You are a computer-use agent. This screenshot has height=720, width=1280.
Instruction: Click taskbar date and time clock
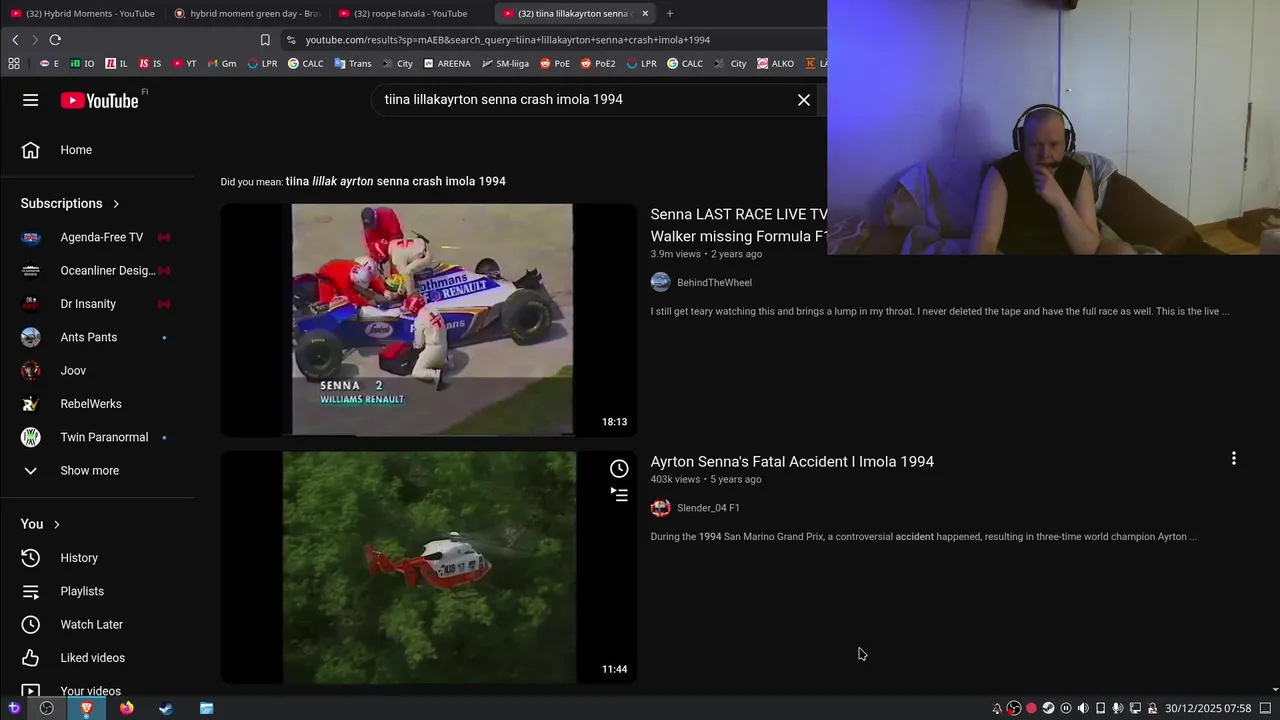tap(1208, 708)
